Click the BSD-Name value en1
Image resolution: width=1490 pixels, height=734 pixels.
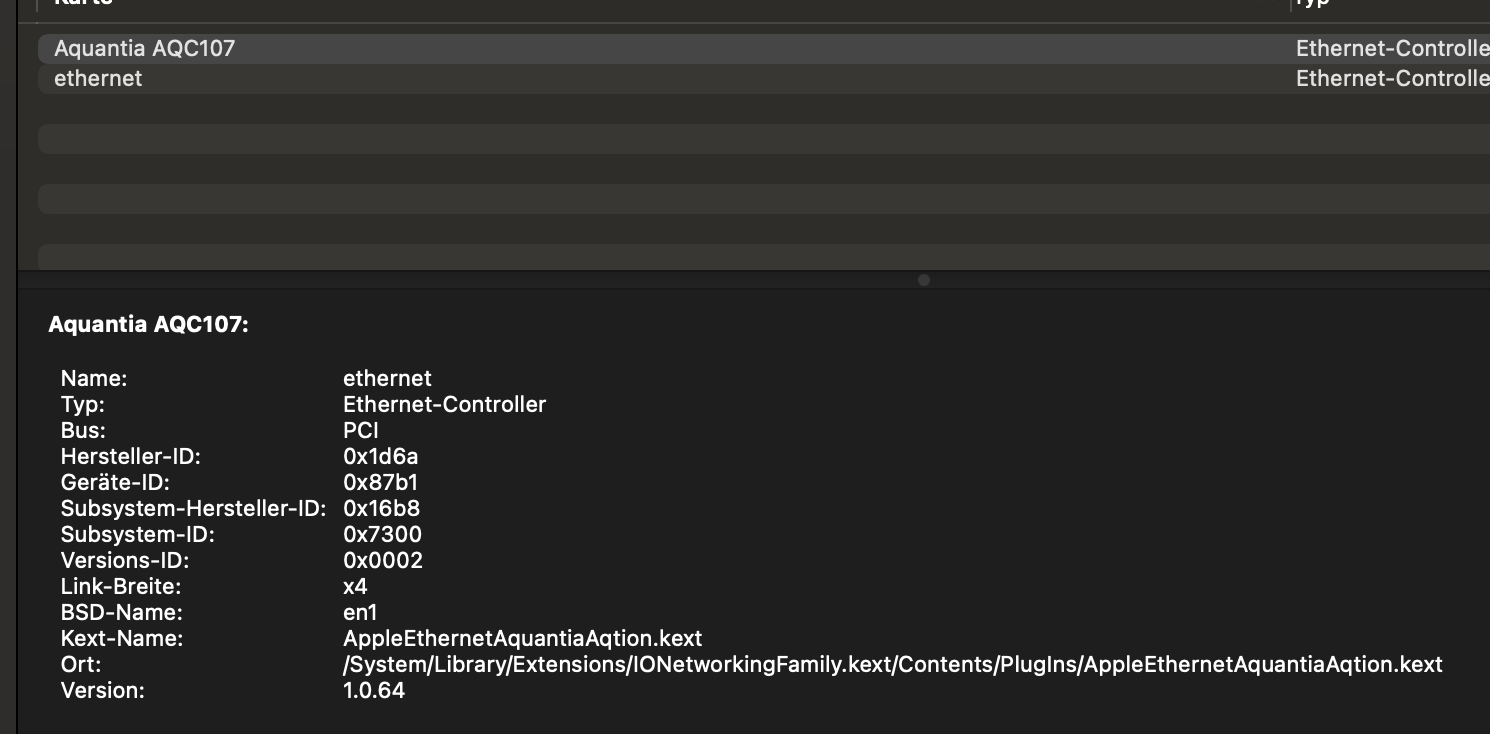[x=360, y=612]
